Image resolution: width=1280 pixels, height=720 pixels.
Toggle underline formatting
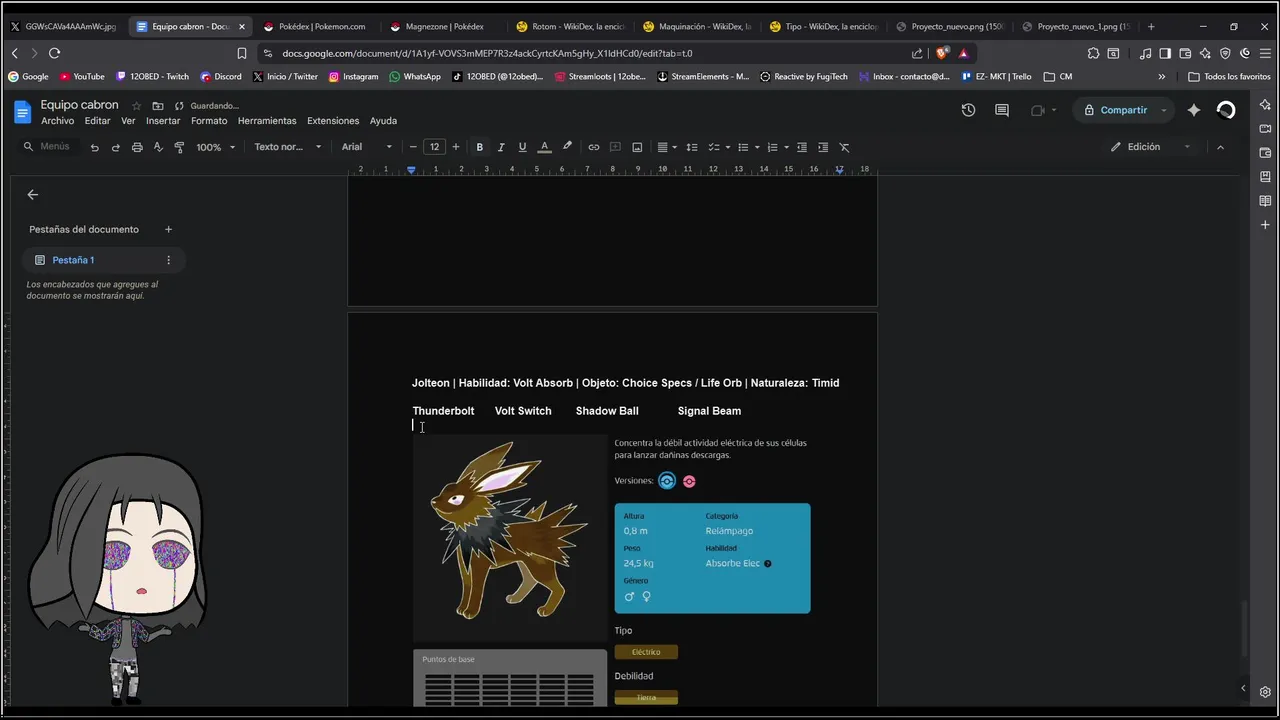click(x=522, y=147)
